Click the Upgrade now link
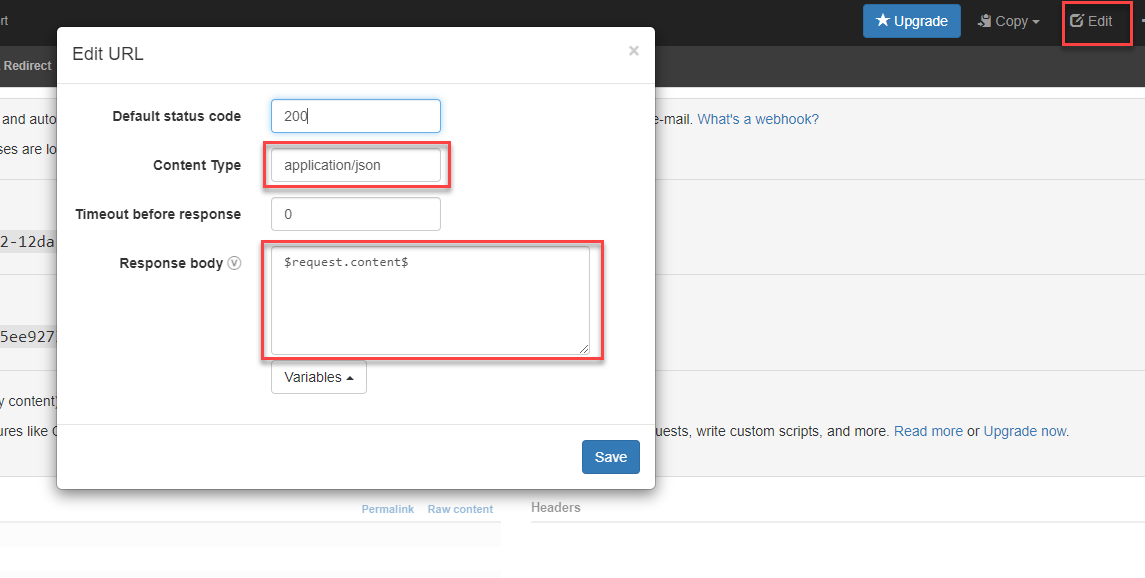 point(1026,432)
